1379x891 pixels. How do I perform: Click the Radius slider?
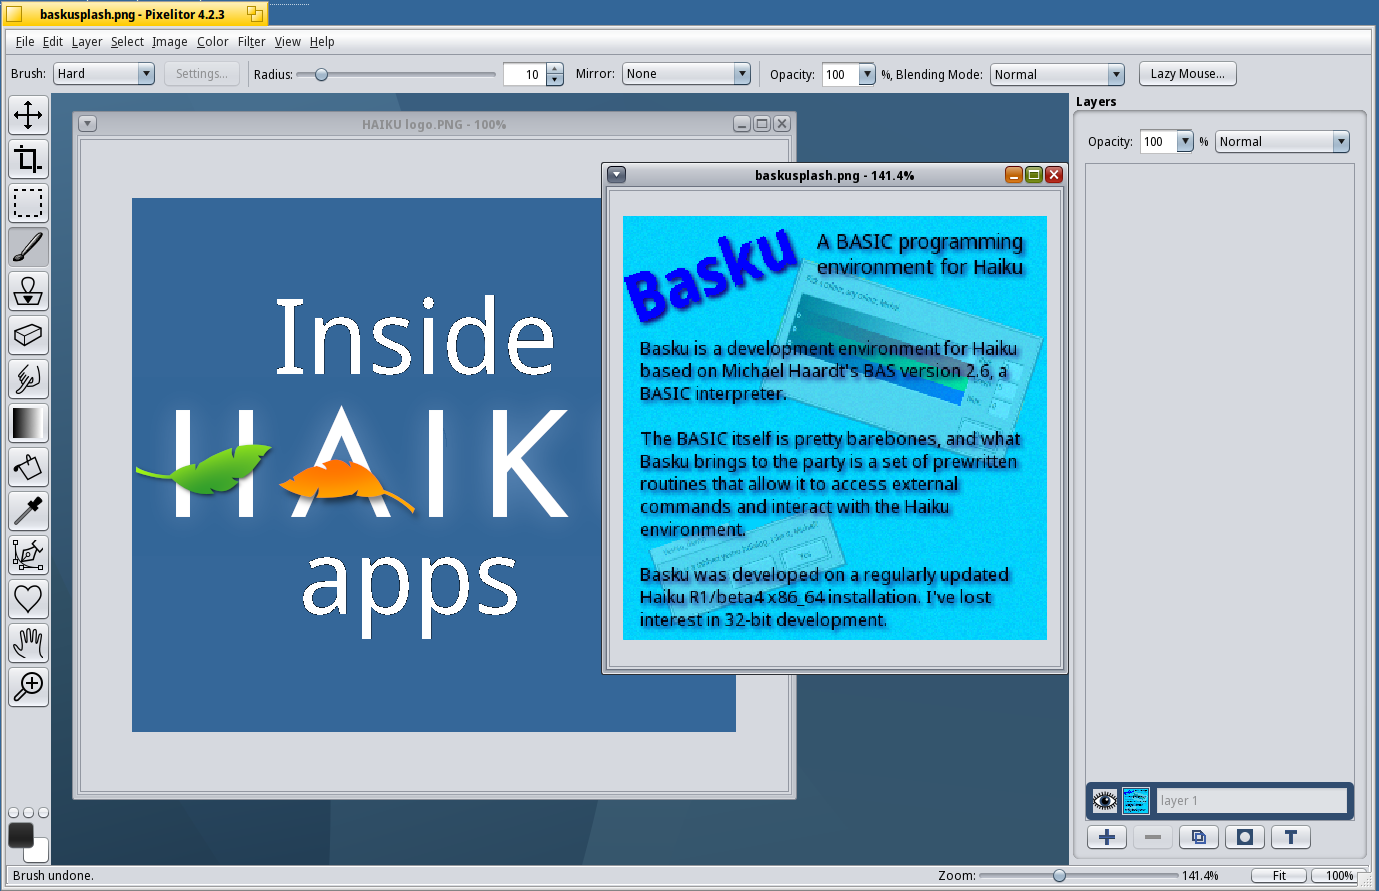coord(396,74)
